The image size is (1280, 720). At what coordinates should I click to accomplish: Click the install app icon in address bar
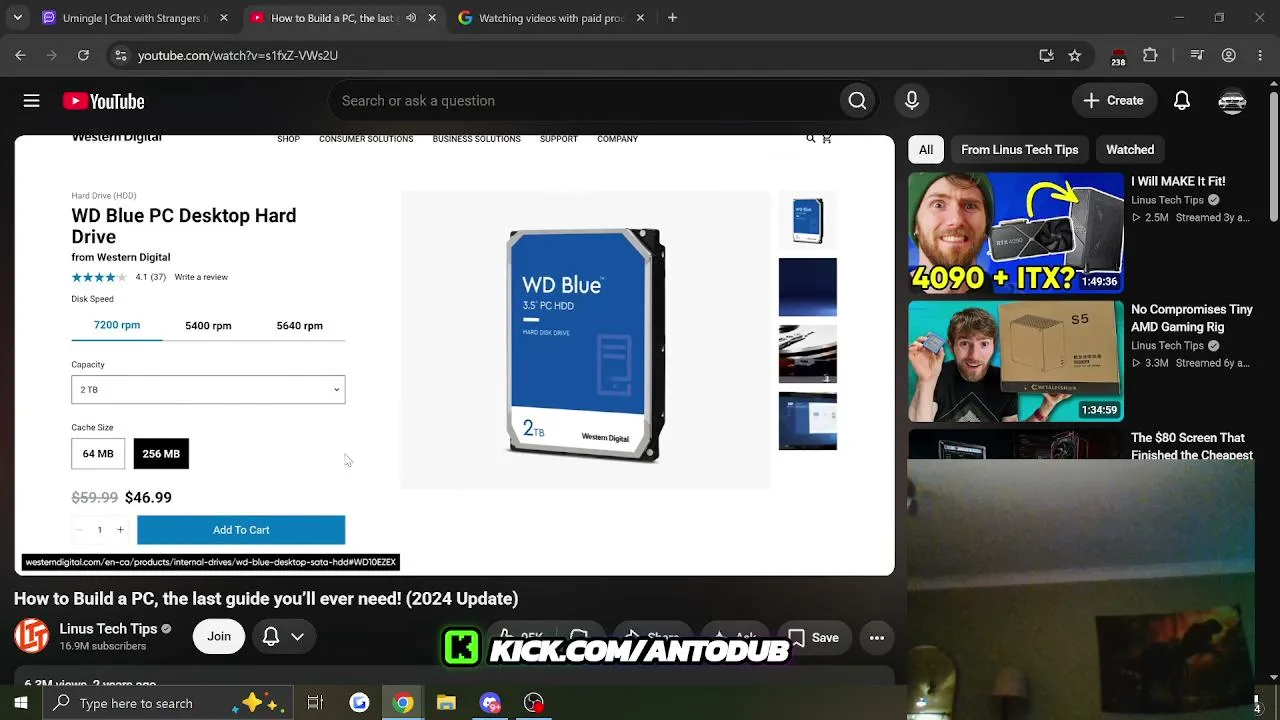click(x=1046, y=56)
